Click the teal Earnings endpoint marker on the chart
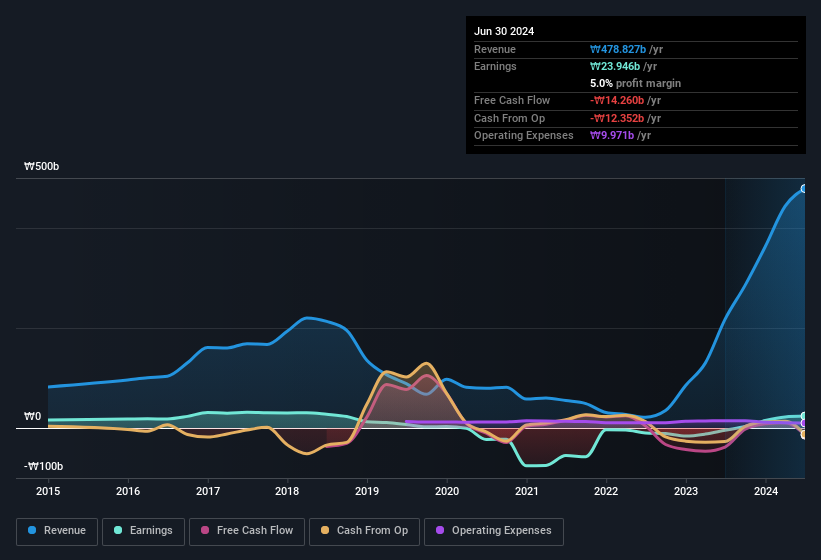 click(x=803, y=416)
